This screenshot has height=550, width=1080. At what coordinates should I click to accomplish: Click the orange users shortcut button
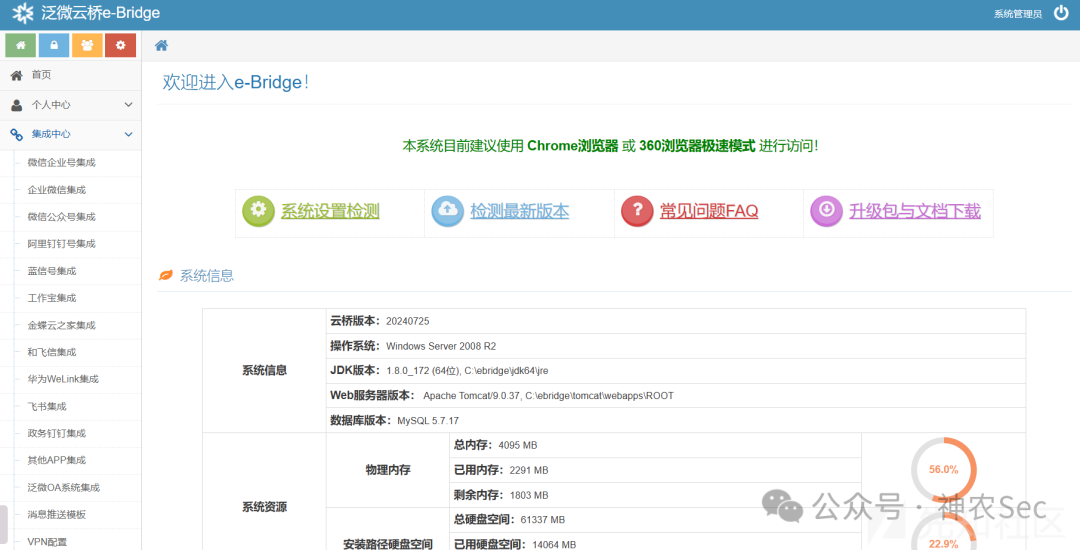(x=87, y=45)
